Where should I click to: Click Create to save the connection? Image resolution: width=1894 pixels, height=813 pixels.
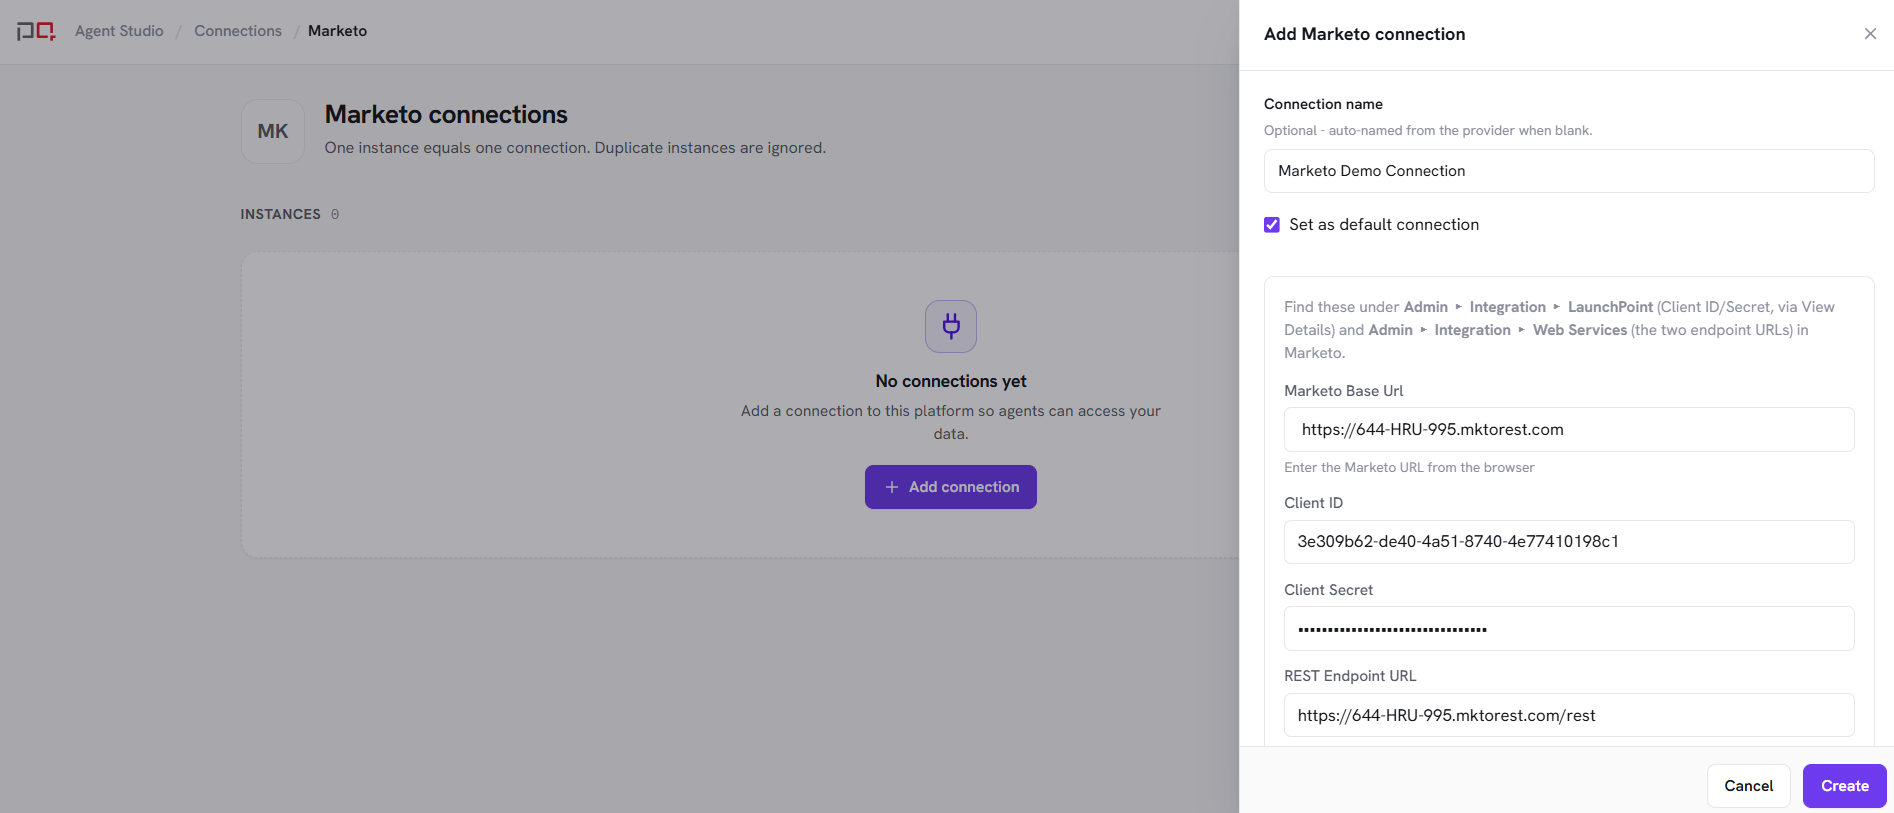click(x=1845, y=786)
